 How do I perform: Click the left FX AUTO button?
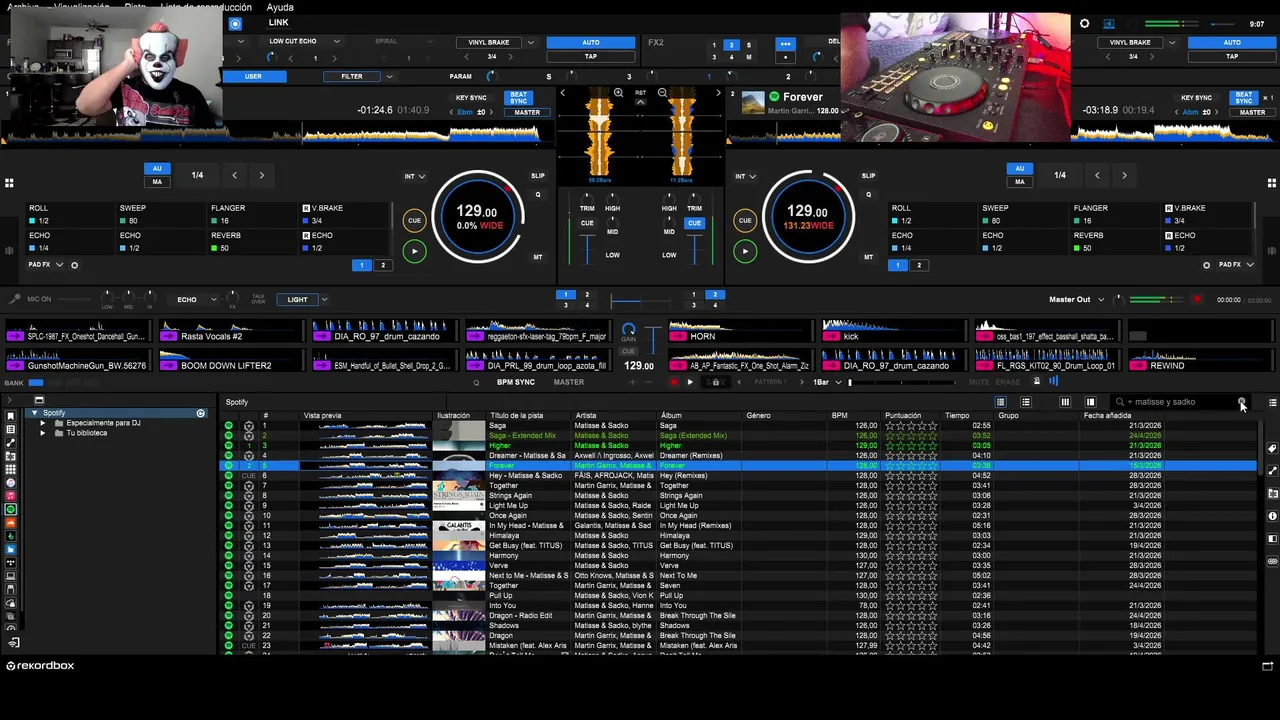pyautogui.click(x=591, y=42)
